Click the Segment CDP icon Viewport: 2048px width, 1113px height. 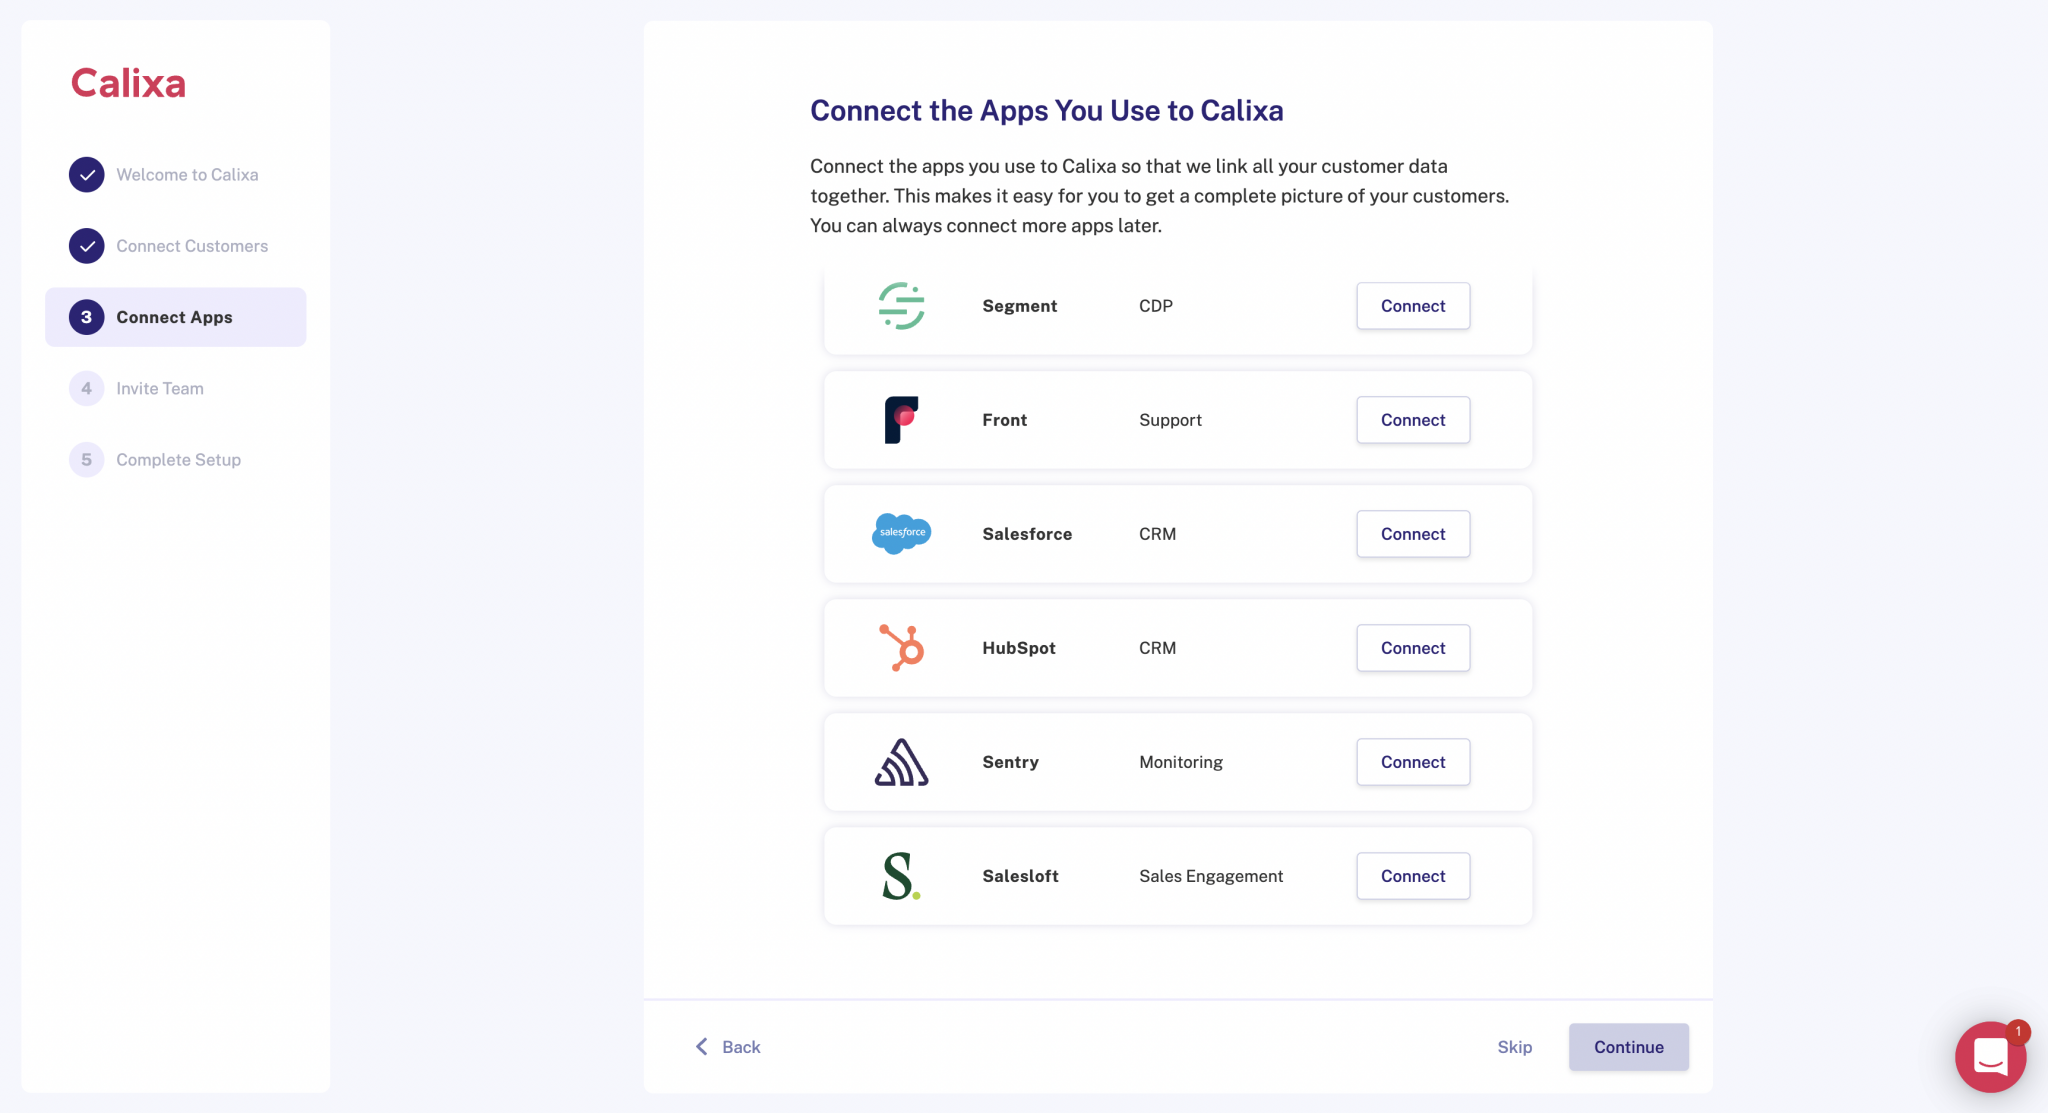tap(900, 304)
